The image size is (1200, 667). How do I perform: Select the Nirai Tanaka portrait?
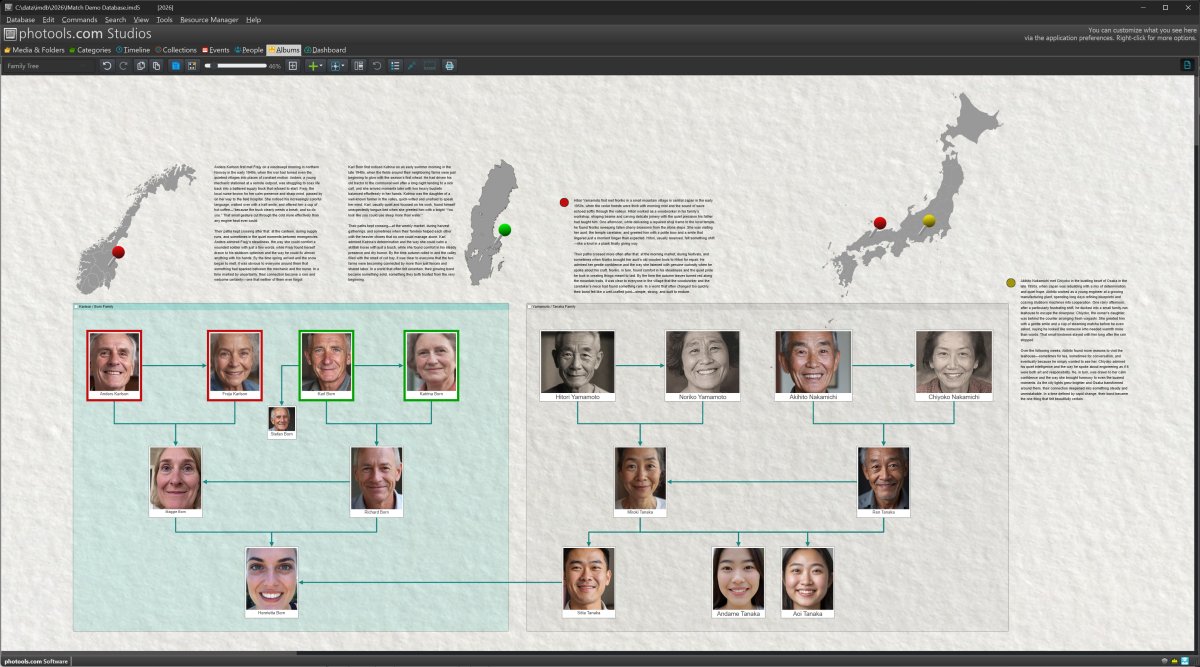point(588,581)
